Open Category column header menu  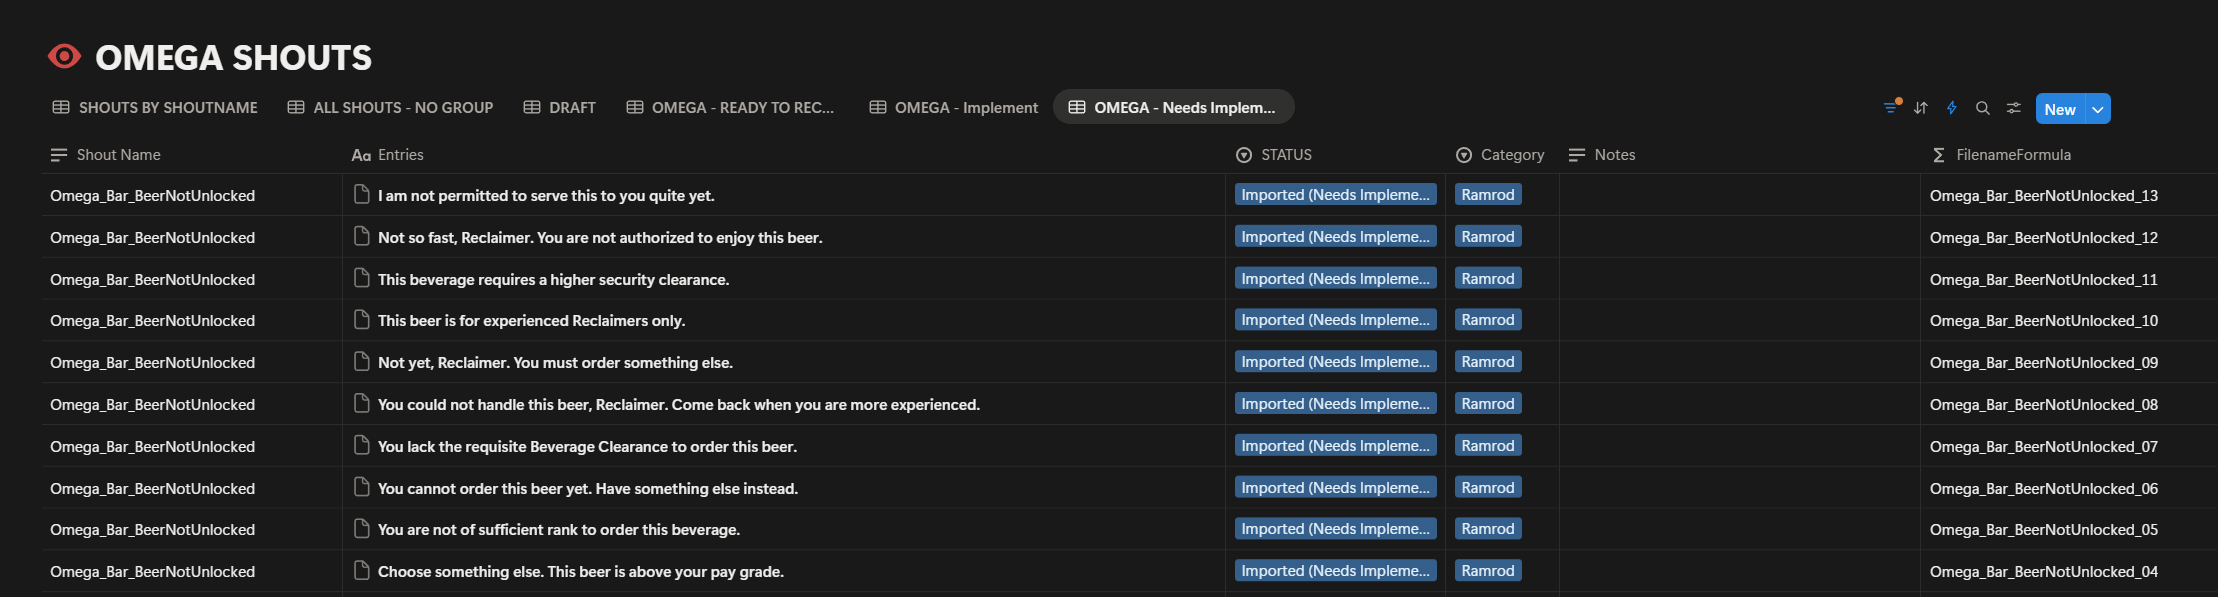(1500, 155)
